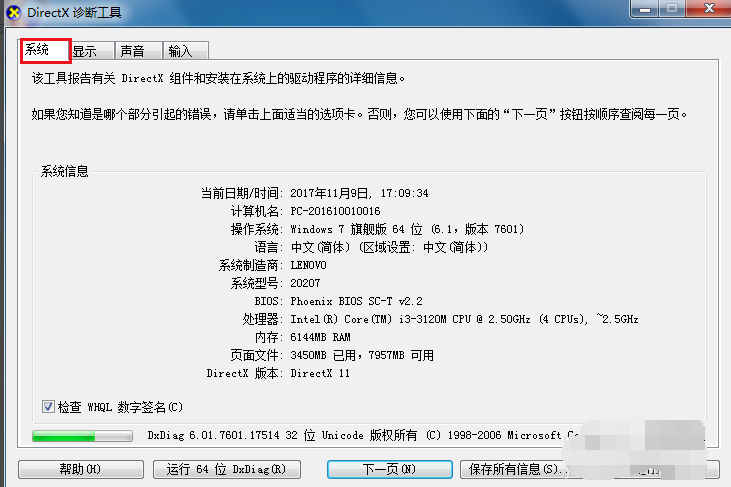Click the 页面文件 label

coord(256,355)
